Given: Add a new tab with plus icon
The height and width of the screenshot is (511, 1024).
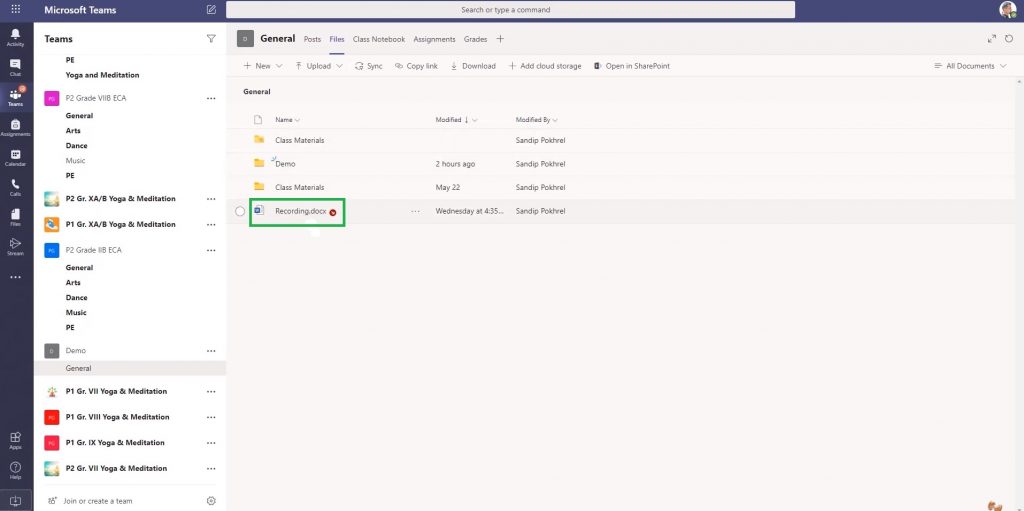Looking at the screenshot, I should tap(500, 39).
